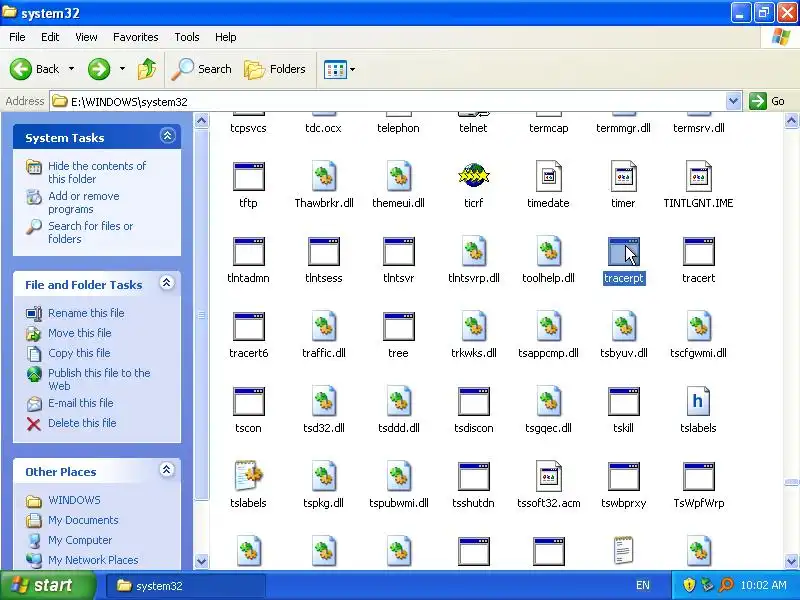Click the green Forward arrow button
This screenshot has width=800, height=600.
click(x=99, y=69)
